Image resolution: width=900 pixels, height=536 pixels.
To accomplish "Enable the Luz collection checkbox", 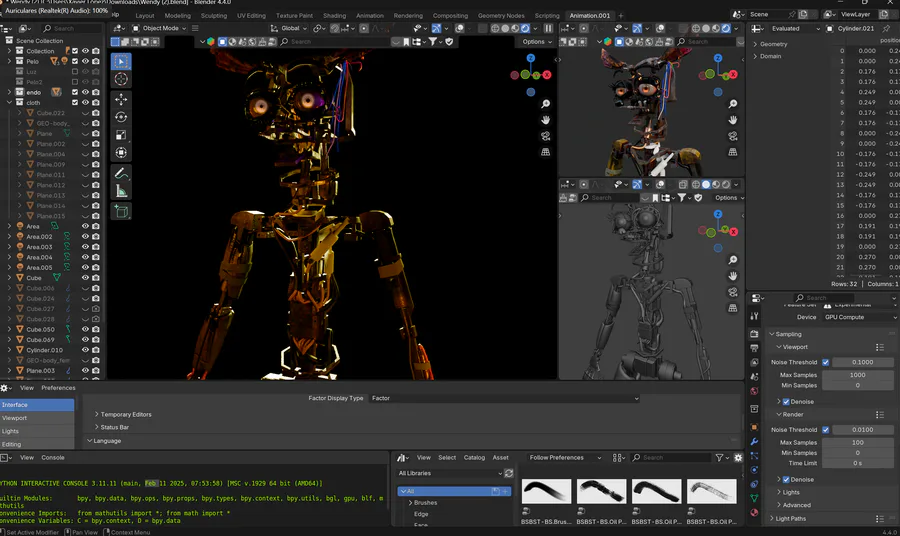I will click(75, 72).
